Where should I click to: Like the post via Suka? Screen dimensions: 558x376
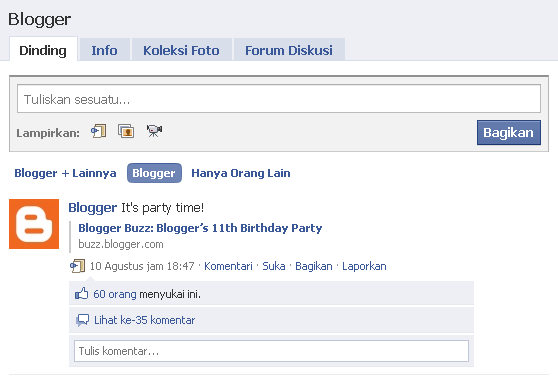pos(274,266)
